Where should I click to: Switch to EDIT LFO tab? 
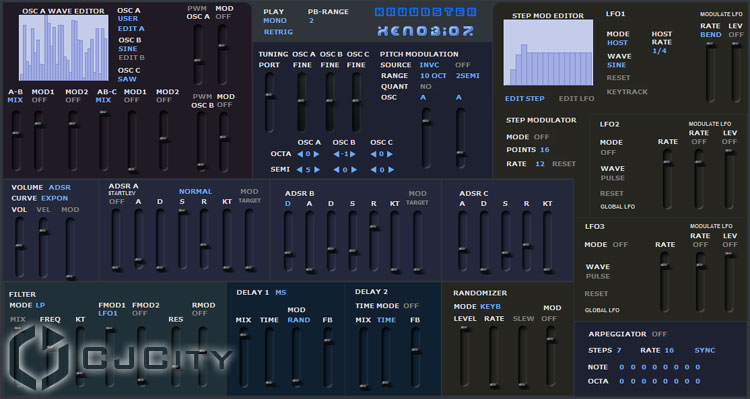click(x=576, y=99)
